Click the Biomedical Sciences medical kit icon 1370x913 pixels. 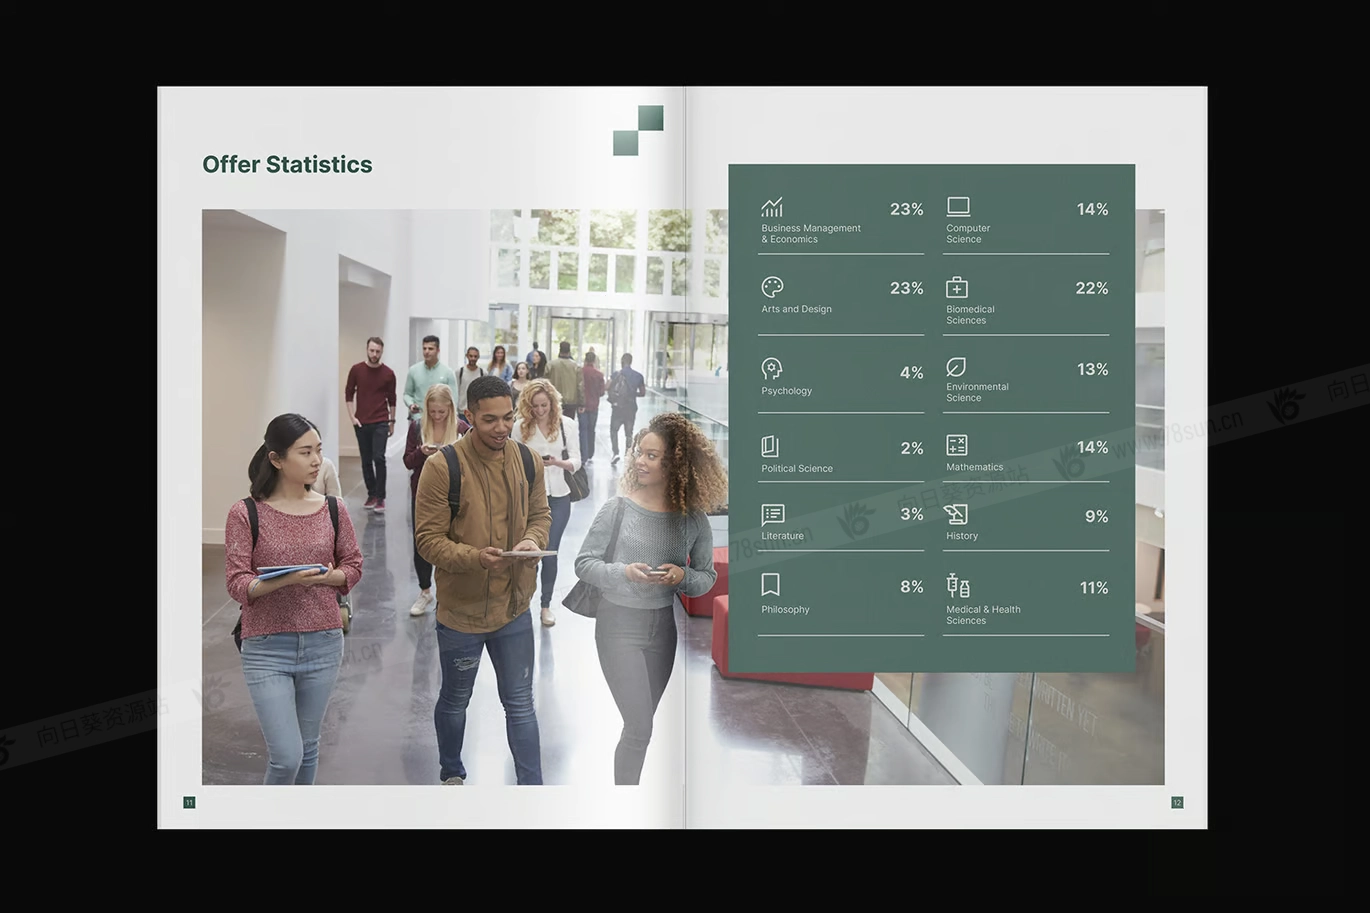957,288
